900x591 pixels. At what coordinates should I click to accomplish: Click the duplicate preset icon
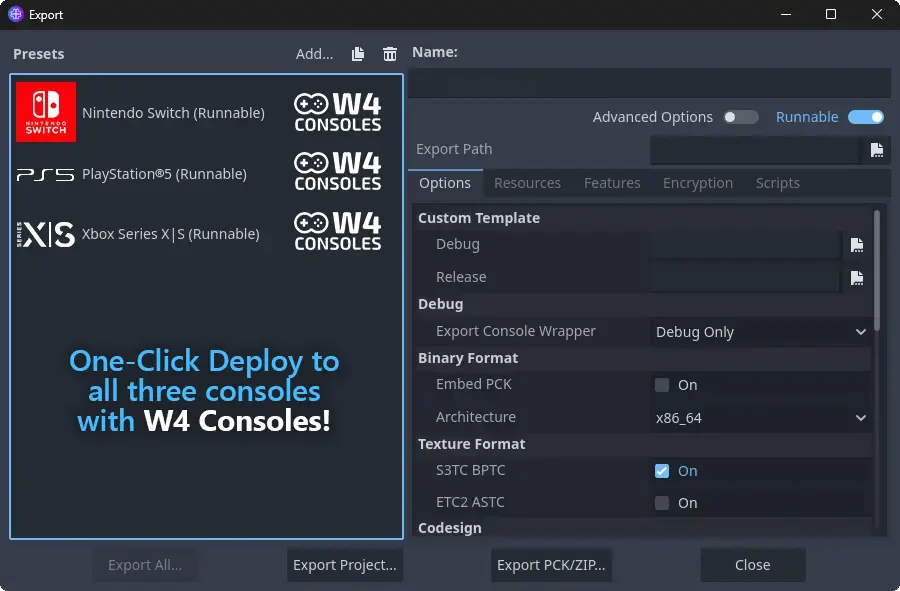click(358, 54)
